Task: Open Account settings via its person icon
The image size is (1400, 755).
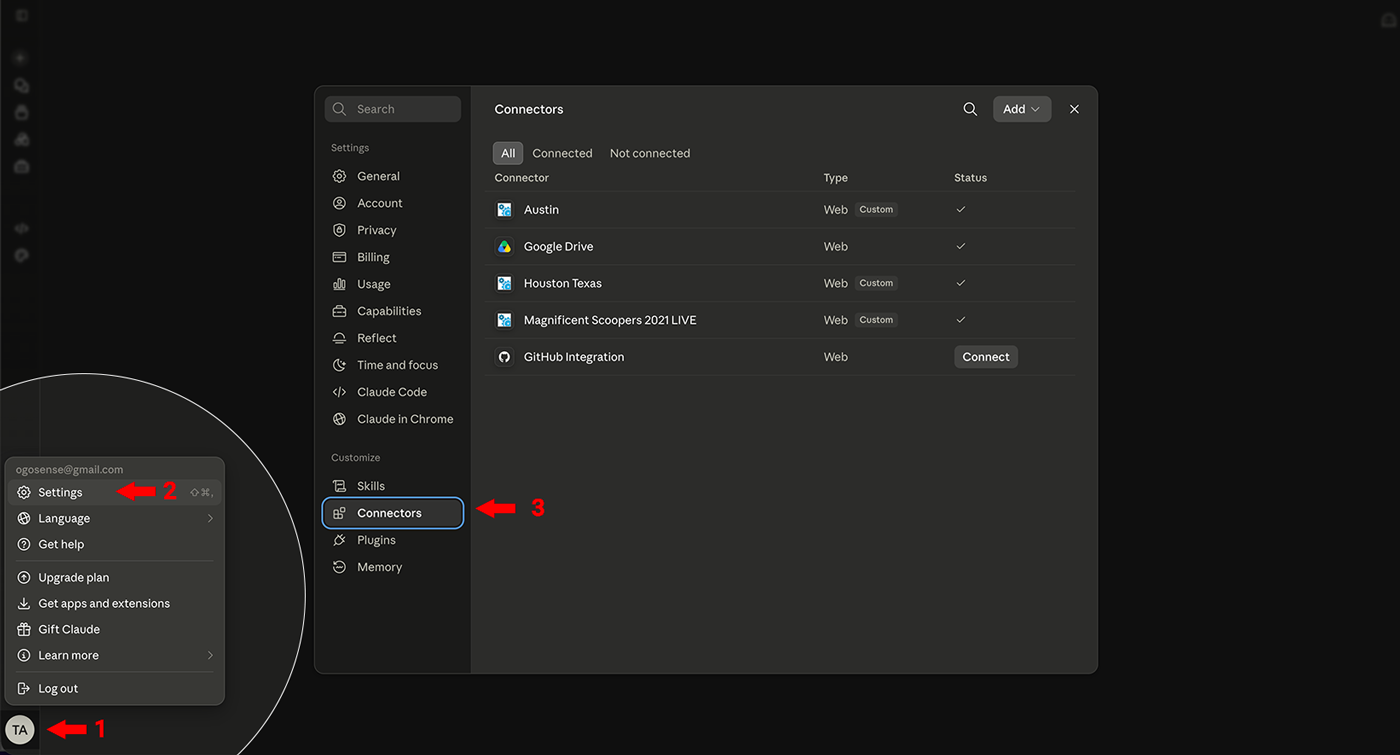Action: pos(339,203)
